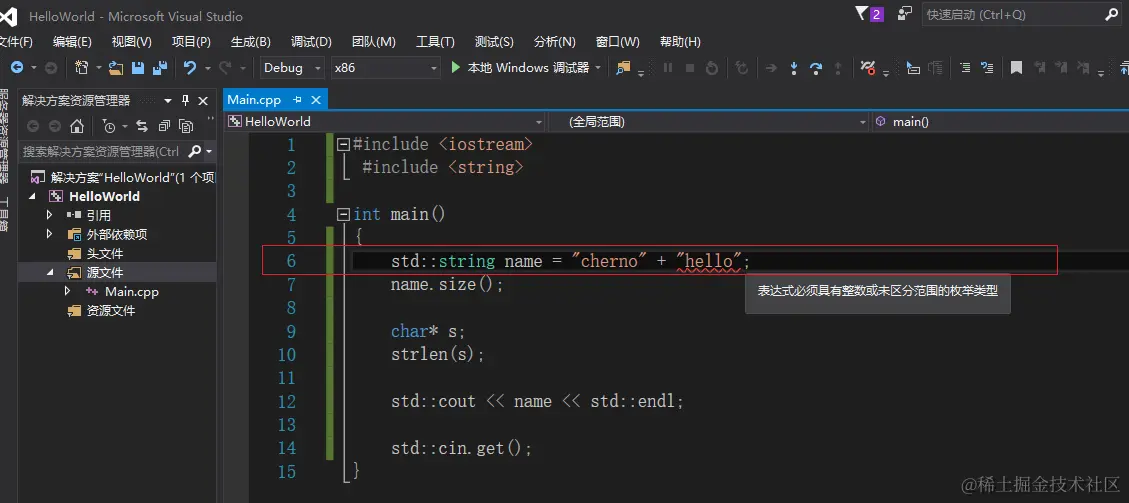Viewport: 1129px width, 503px height.
Task: Click the Find in Files folder icon
Action: click(624, 68)
